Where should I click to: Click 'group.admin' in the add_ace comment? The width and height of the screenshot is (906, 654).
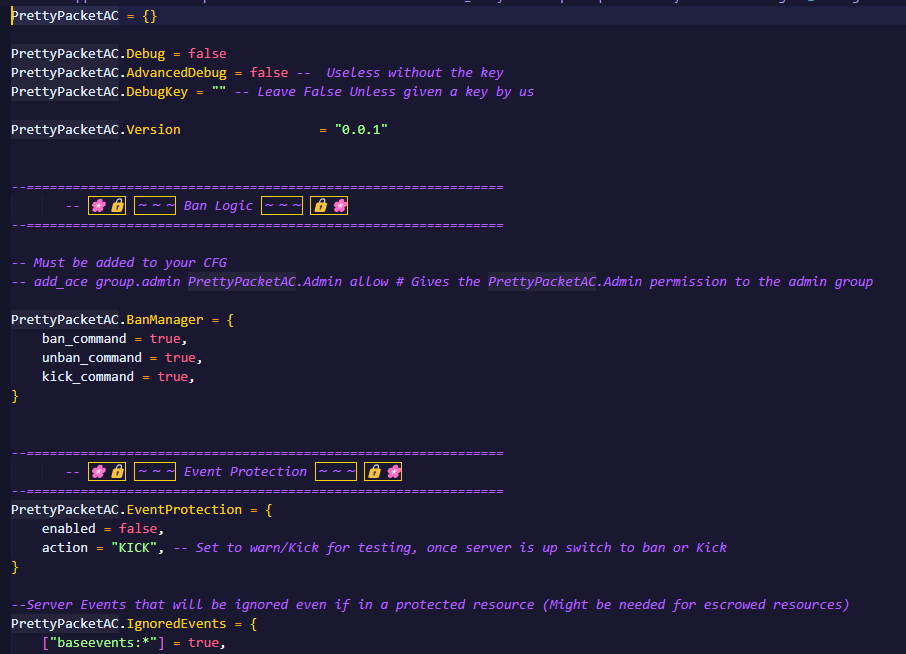pos(138,282)
